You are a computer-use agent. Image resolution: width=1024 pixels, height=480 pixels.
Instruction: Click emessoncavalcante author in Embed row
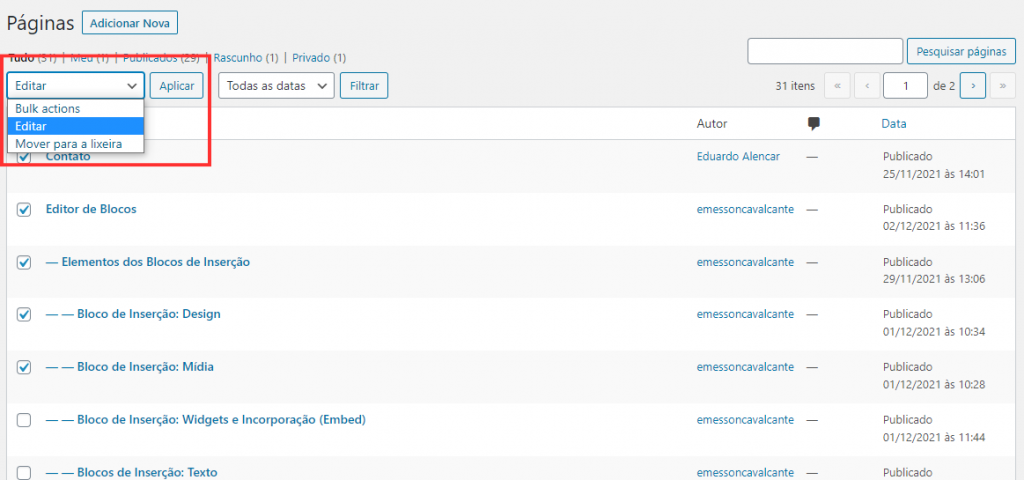745,419
